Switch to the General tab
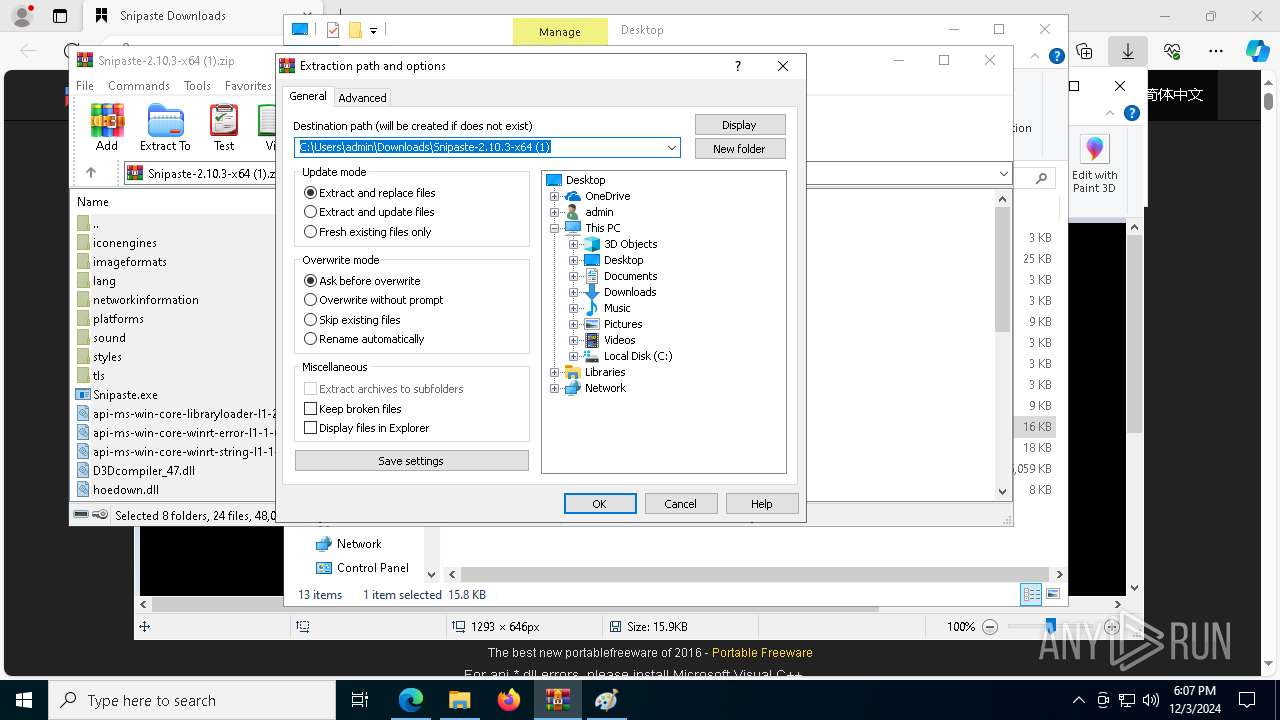The width and height of the screenshot is (1280, 720). 308,96
